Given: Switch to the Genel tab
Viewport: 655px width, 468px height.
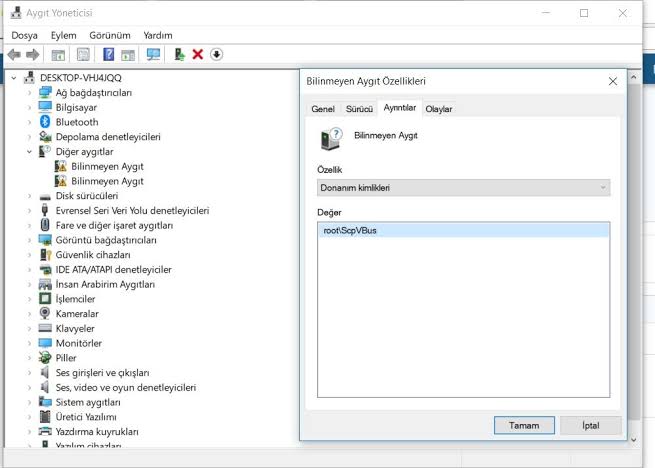Looking at the screenshot, I should 323,109.
